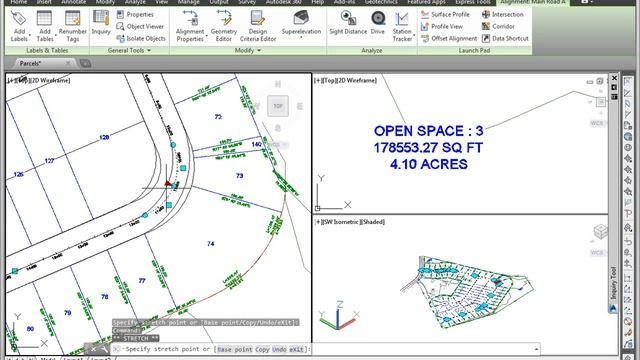Expand the Add Labels dropdown arrow
Screen dimensions: 640x360
click(x=30, y=36)
